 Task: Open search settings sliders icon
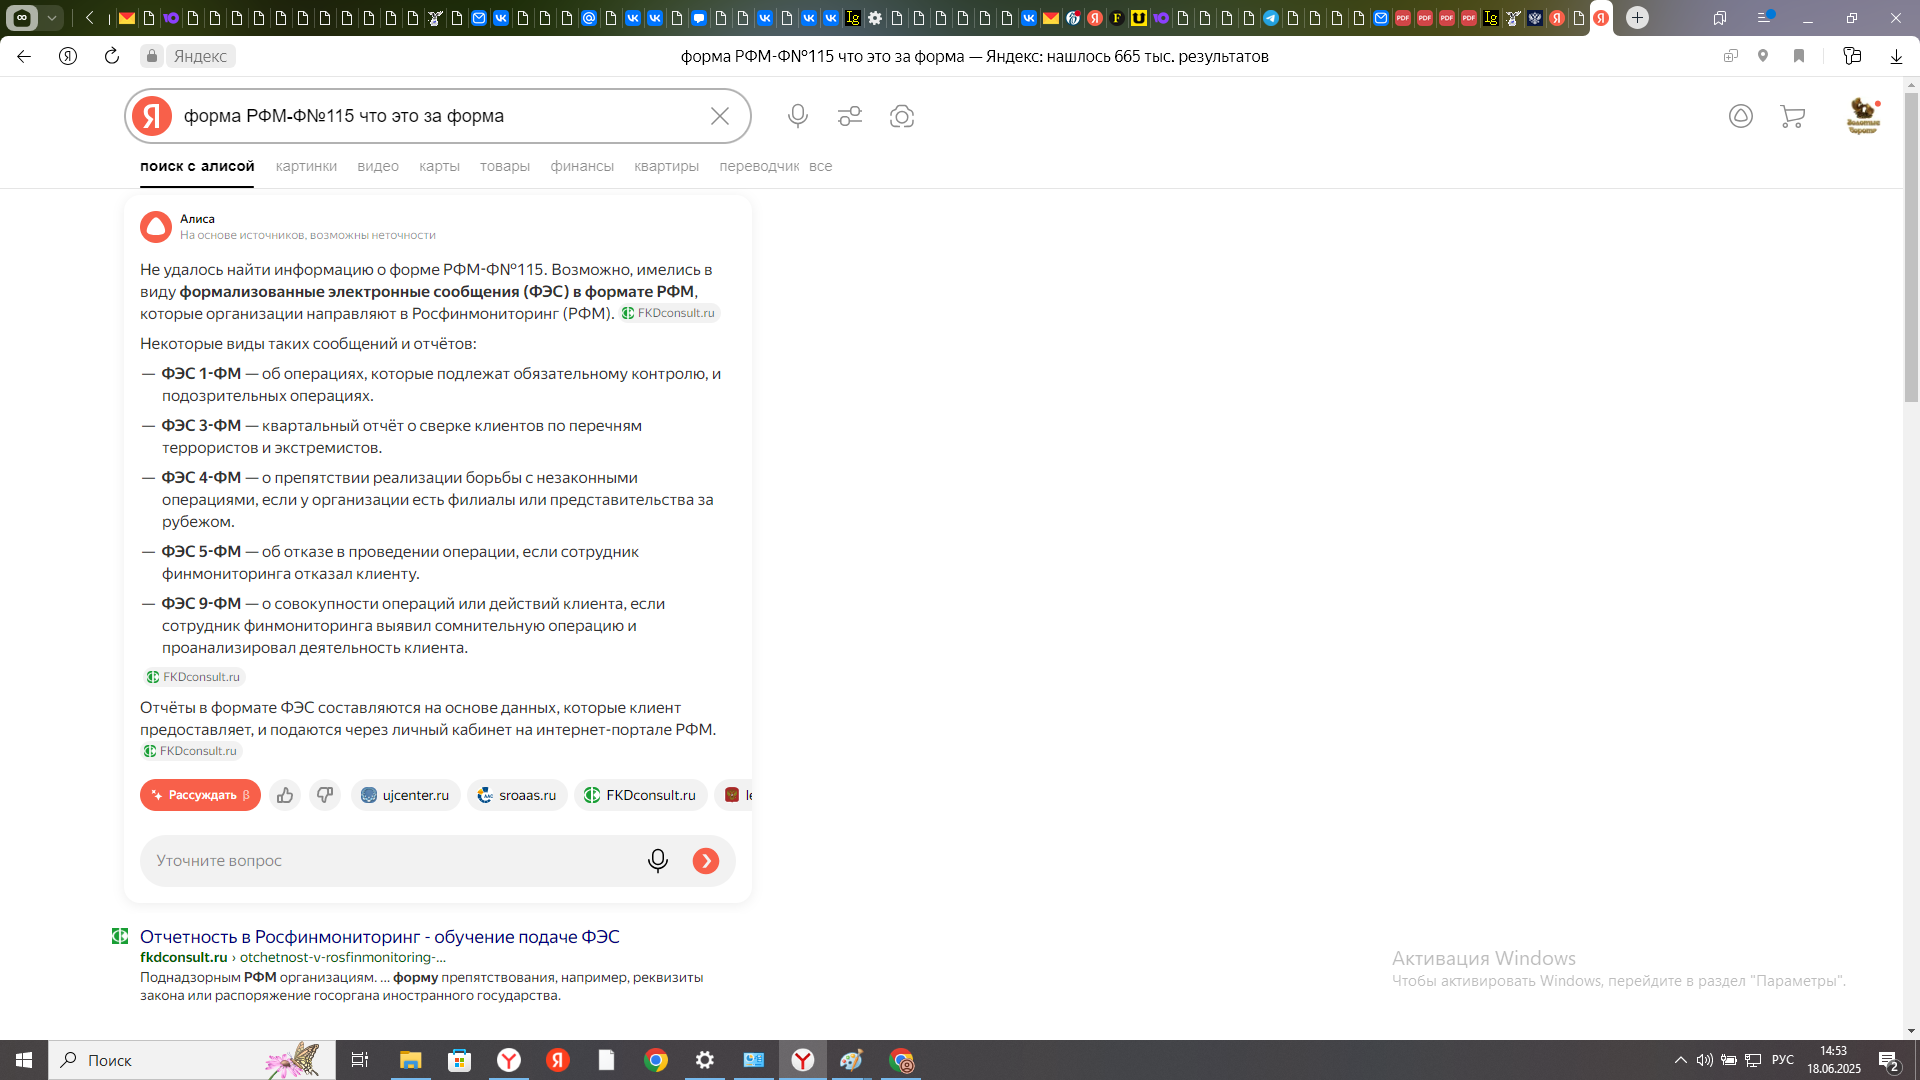850,116
